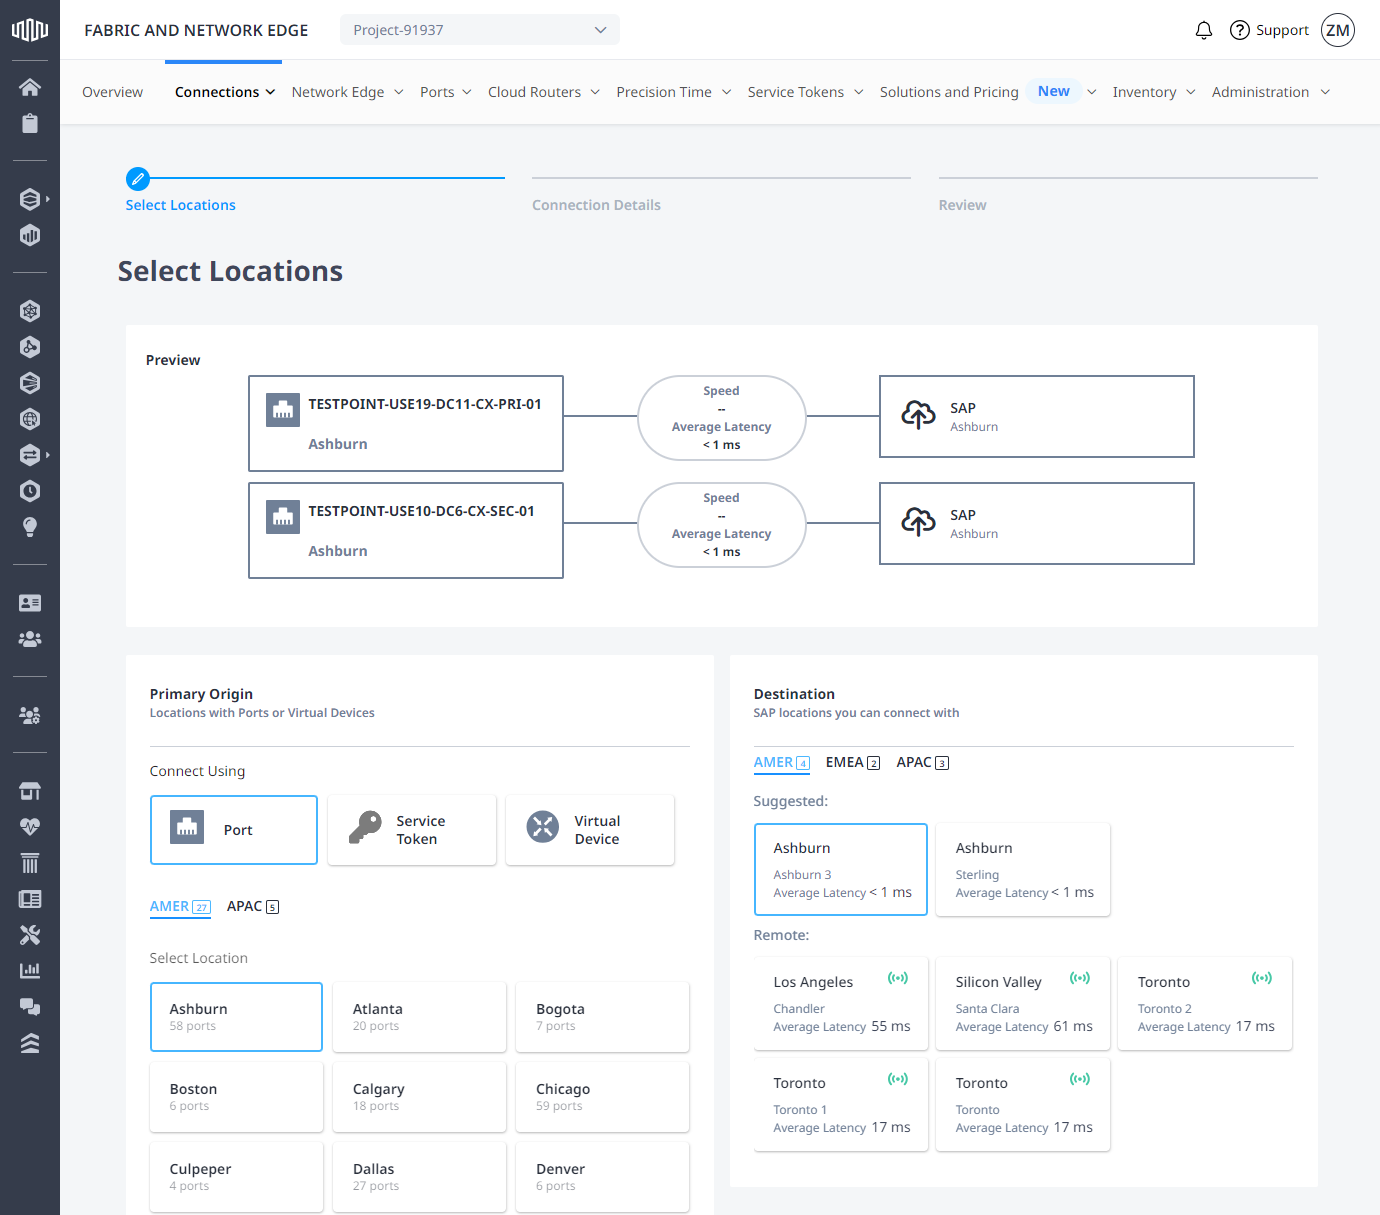Open the tools wrench sidebar icon
Viewport: 1380px width, 1215px height.
tap(30, 935)
